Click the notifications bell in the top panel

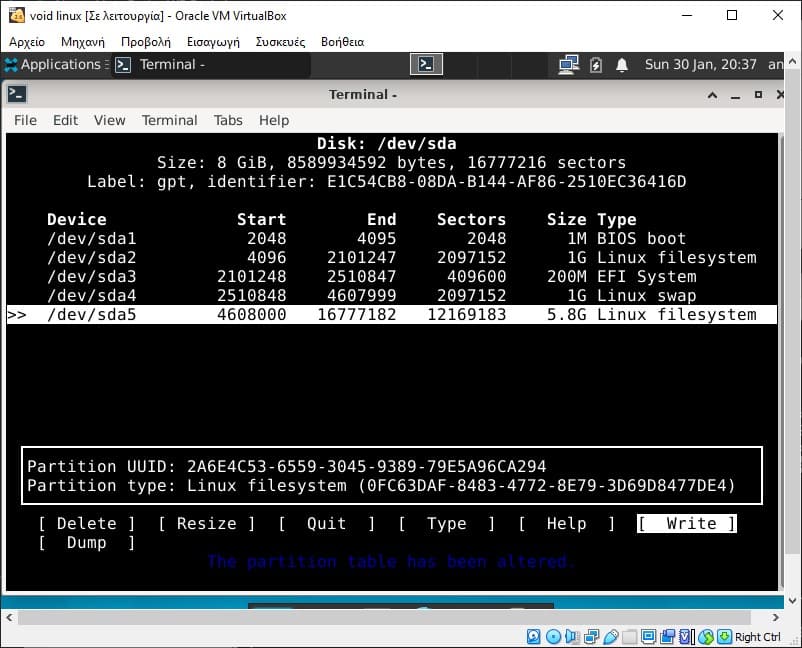click(x=622, y=64)
